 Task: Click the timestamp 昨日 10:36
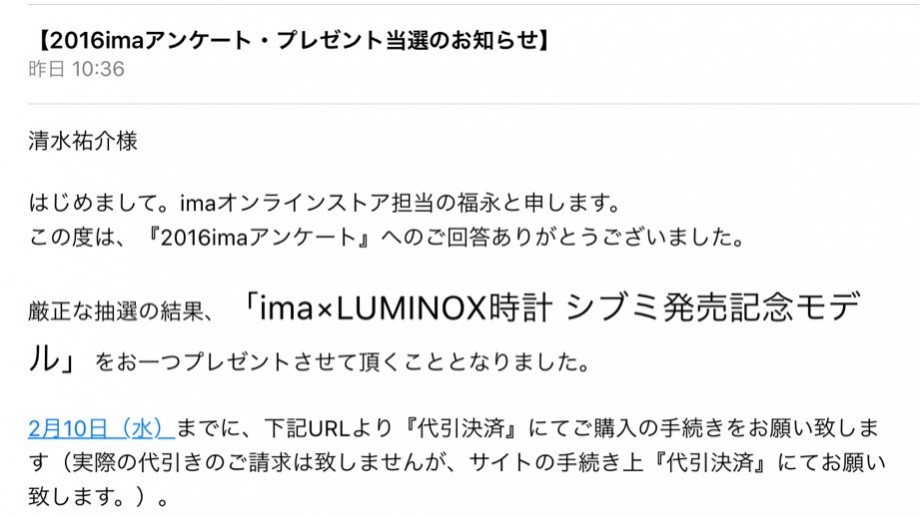coord(76,69)
